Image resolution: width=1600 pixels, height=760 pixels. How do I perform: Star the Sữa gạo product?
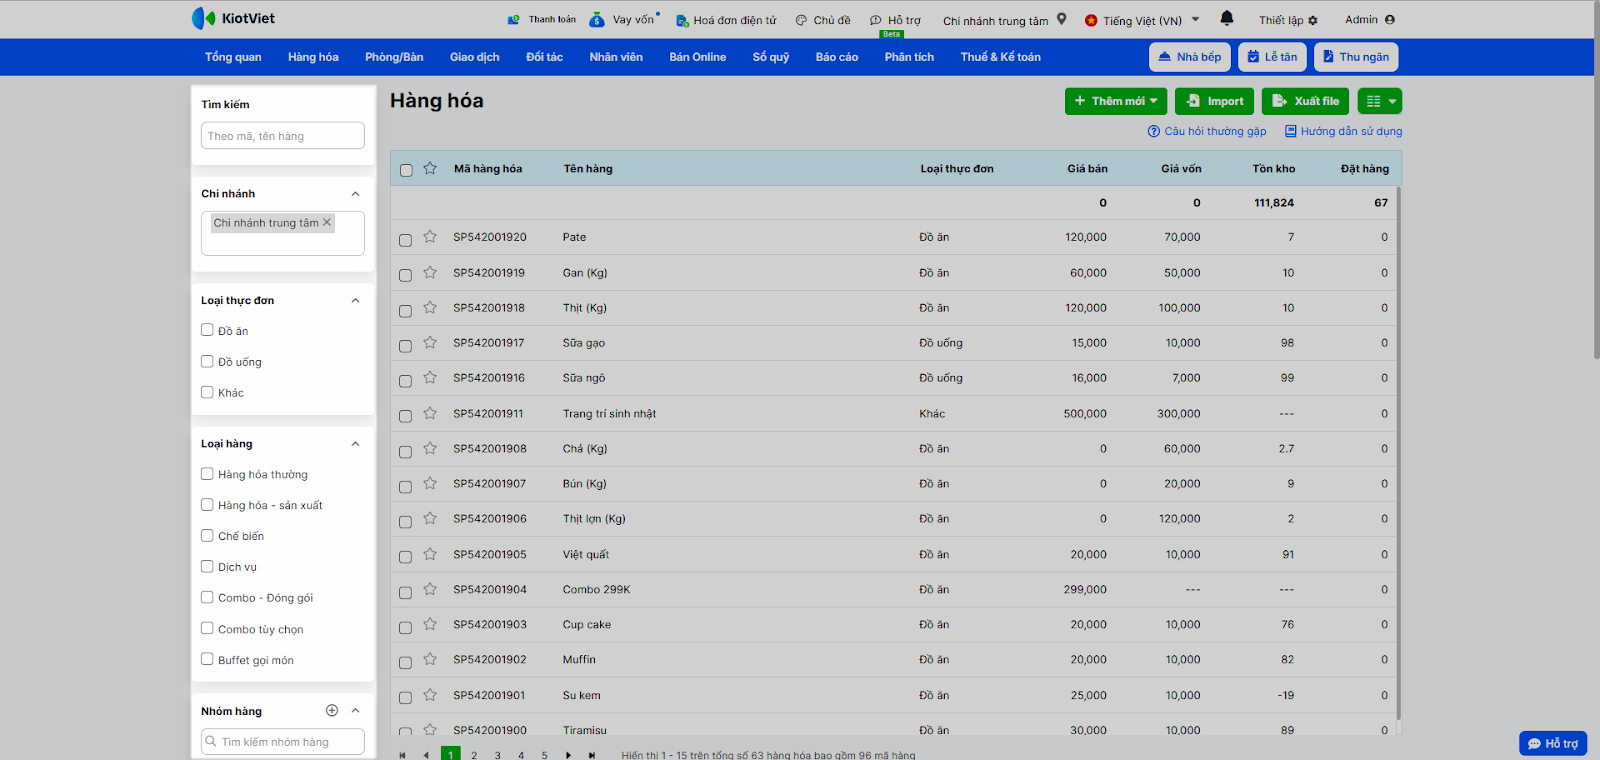pyautogui.click(x=430, y=342)
